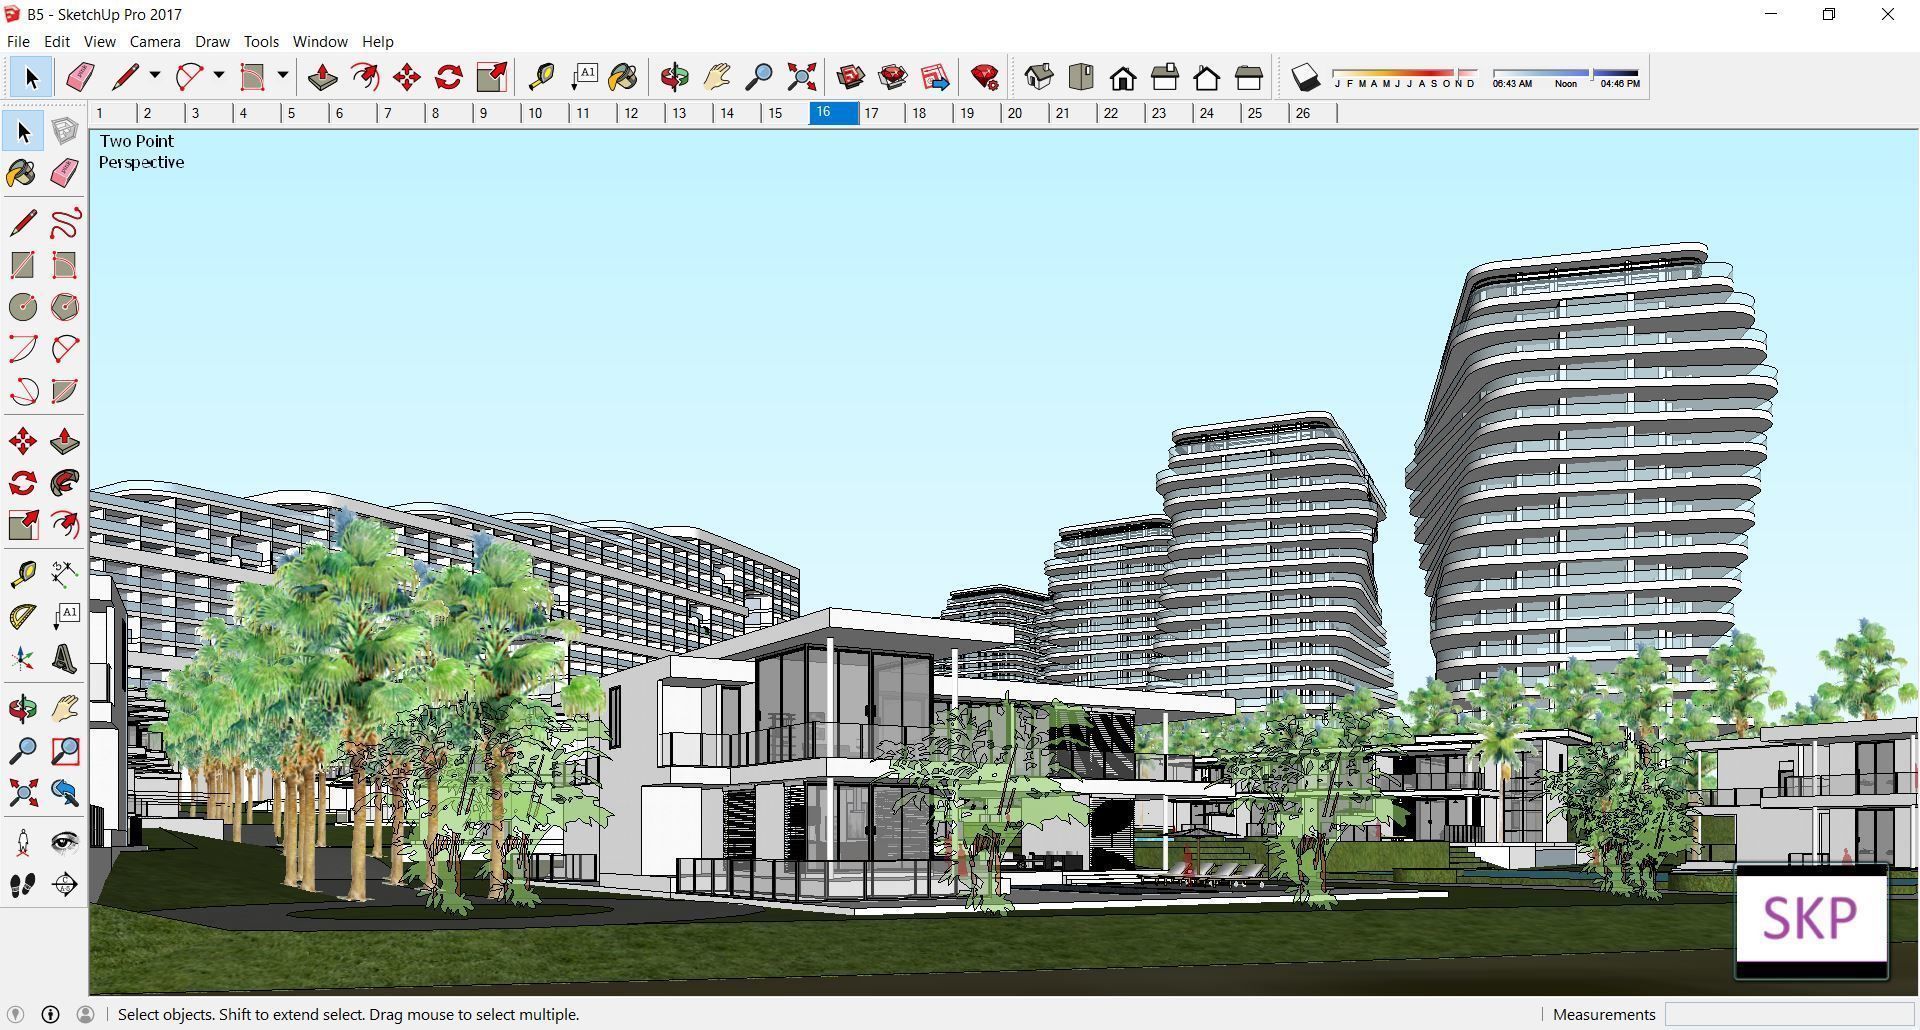1920x1030 pixels.
Task: Select the Freehand tool in left toolbar
Action: tap(65, 222)
